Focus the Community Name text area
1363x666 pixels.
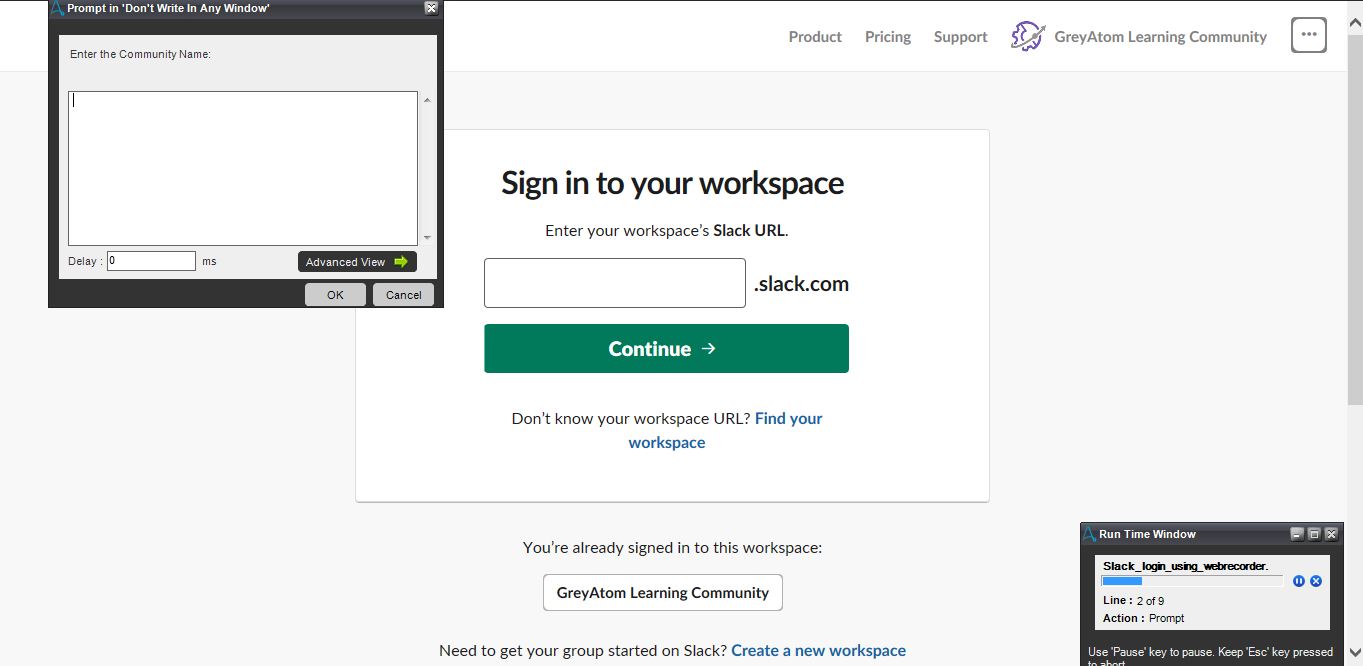click(x=243, y=168)
